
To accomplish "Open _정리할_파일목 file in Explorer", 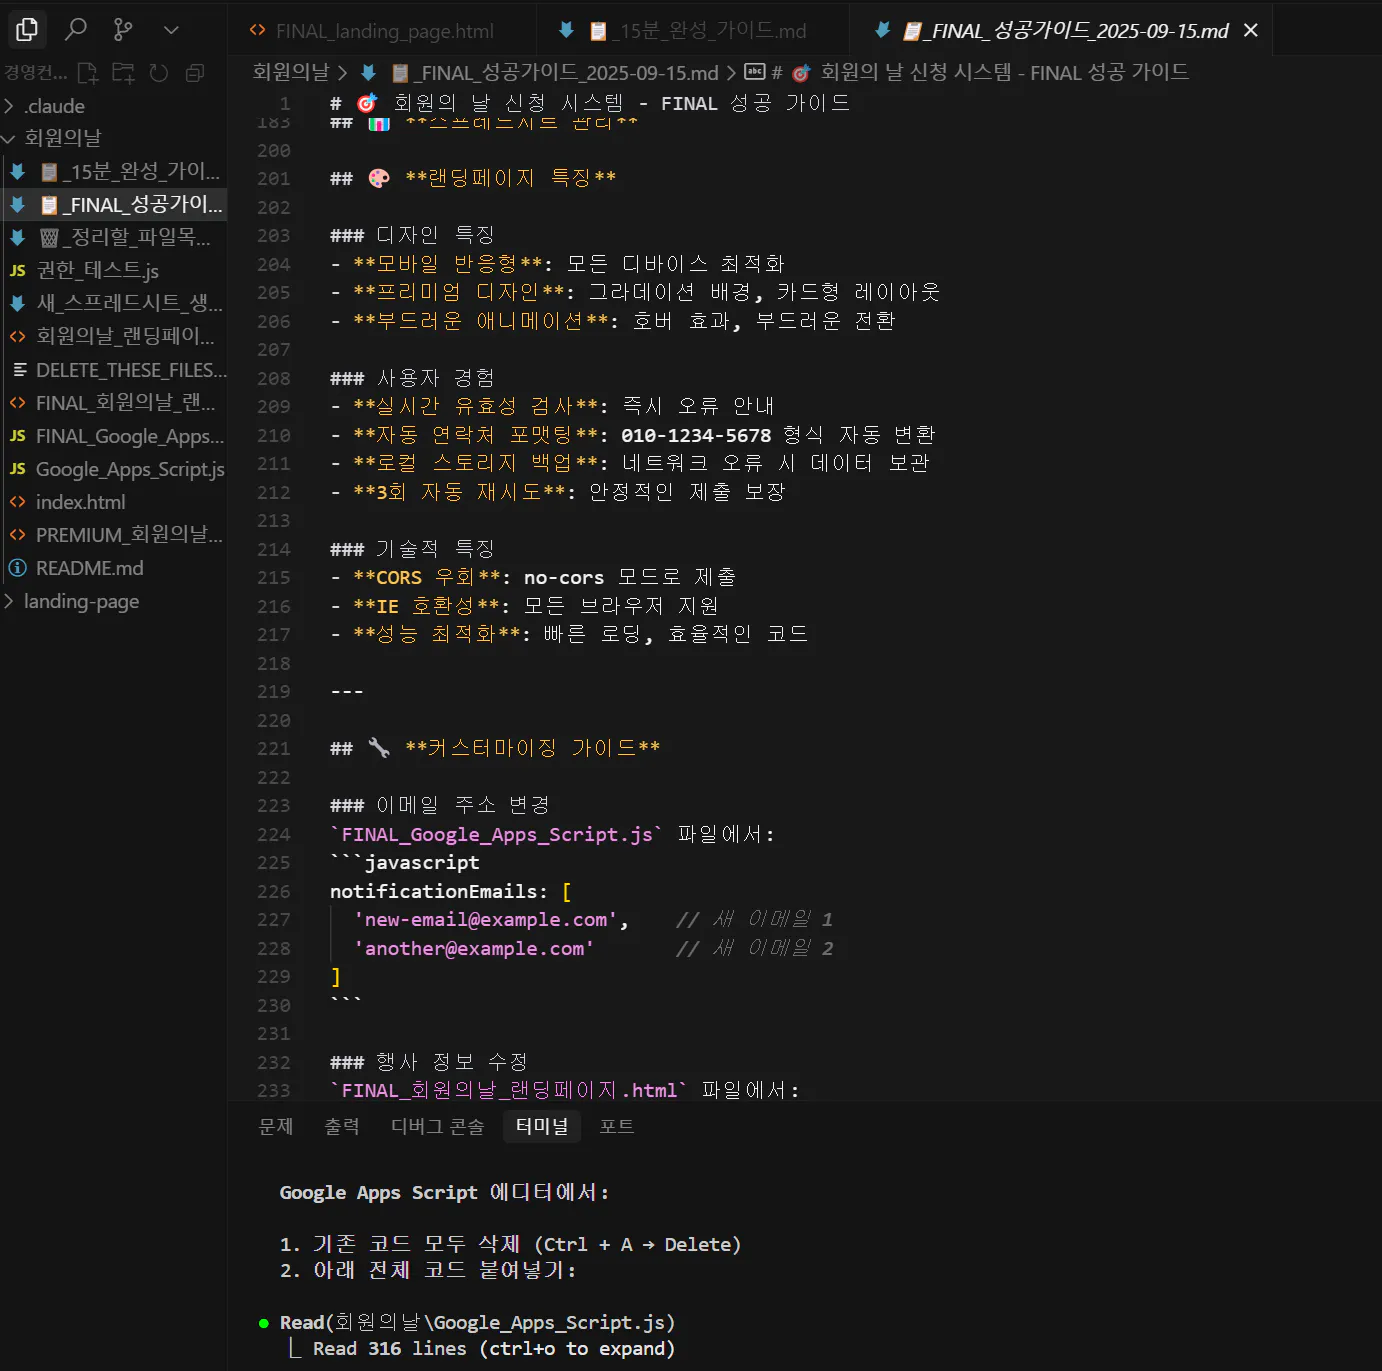I will pyautogui.click(x=113, y=237).
